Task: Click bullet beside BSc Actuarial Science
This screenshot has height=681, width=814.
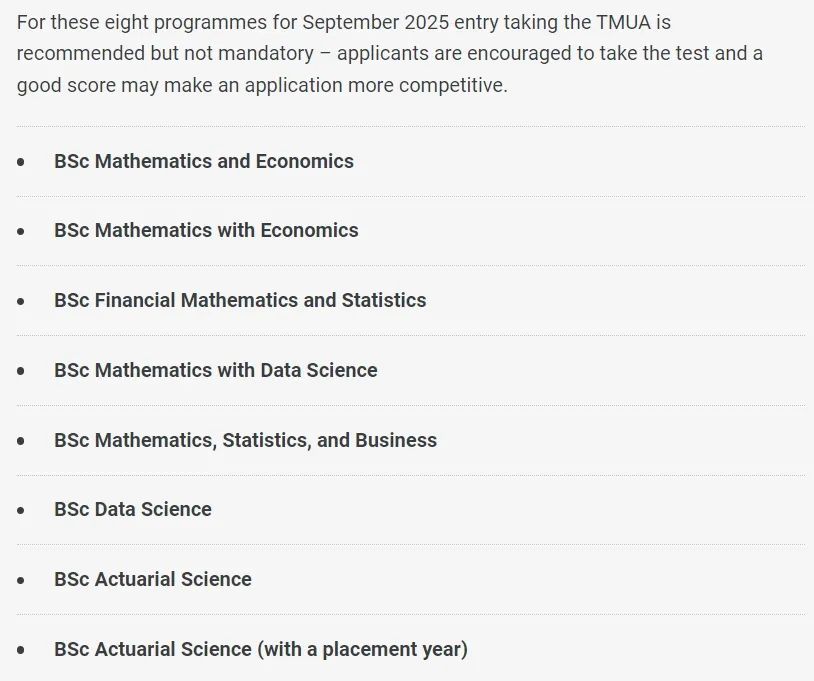Action: pyautogui.click(x=21, y=580)
